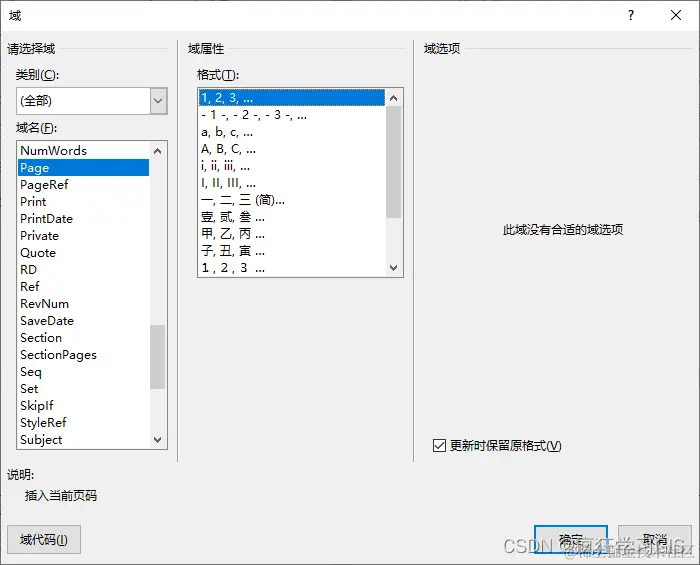This screenshot has height=565, width=700.
Task: Confirm with the 确定 button
Action: click(571, 540)
